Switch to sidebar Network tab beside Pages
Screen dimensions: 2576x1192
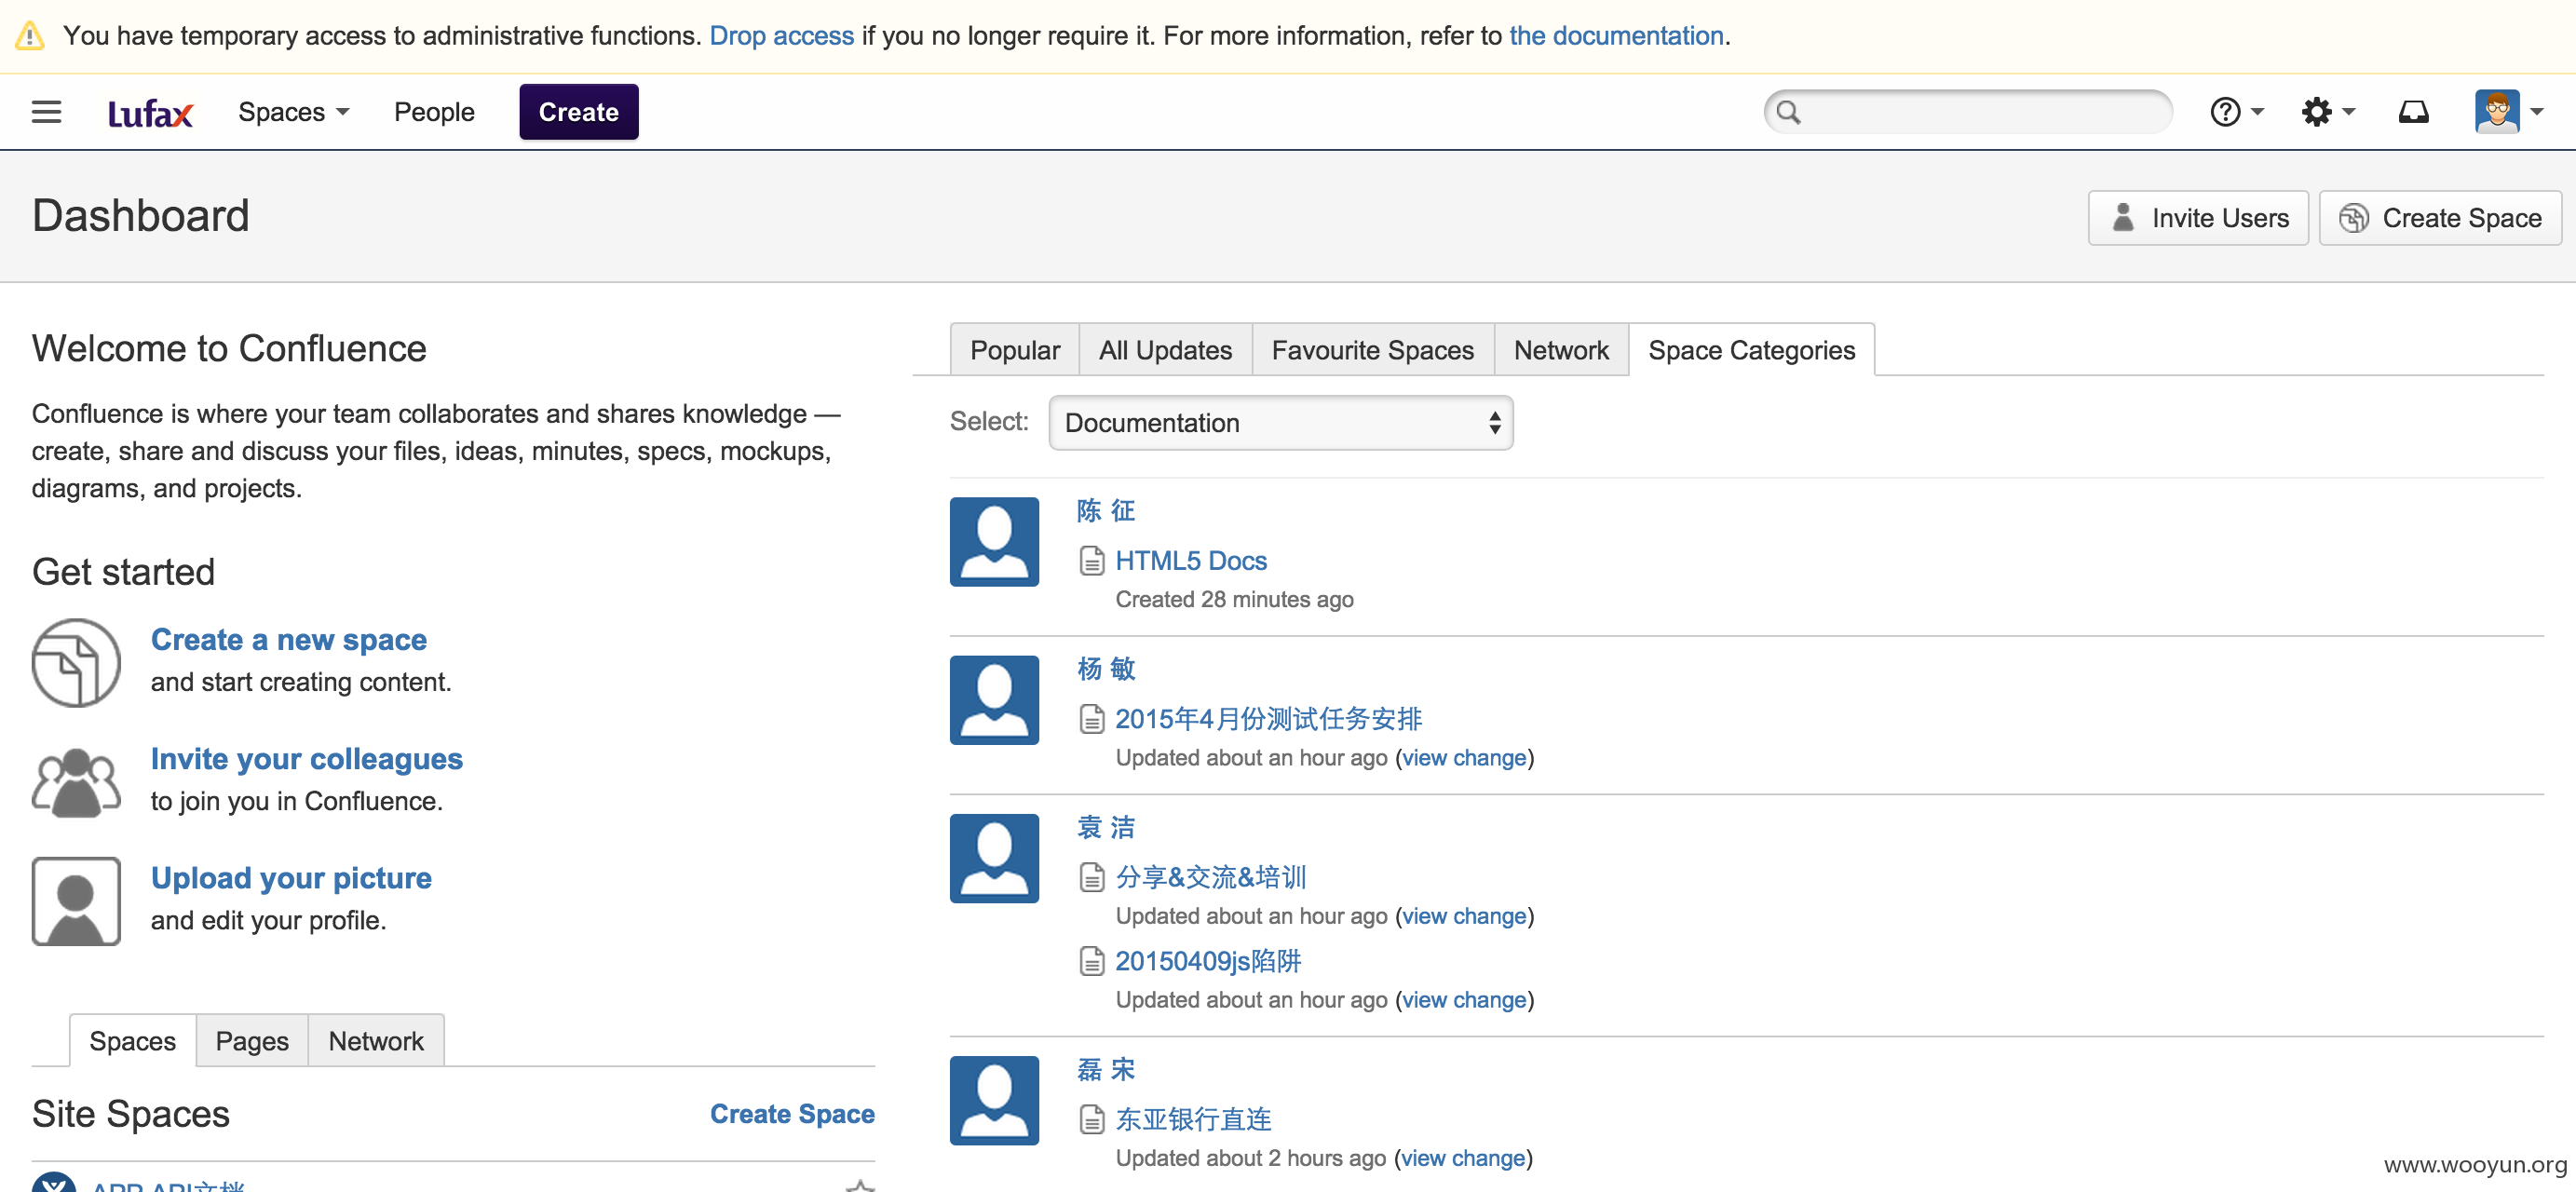pos(376,1041)
